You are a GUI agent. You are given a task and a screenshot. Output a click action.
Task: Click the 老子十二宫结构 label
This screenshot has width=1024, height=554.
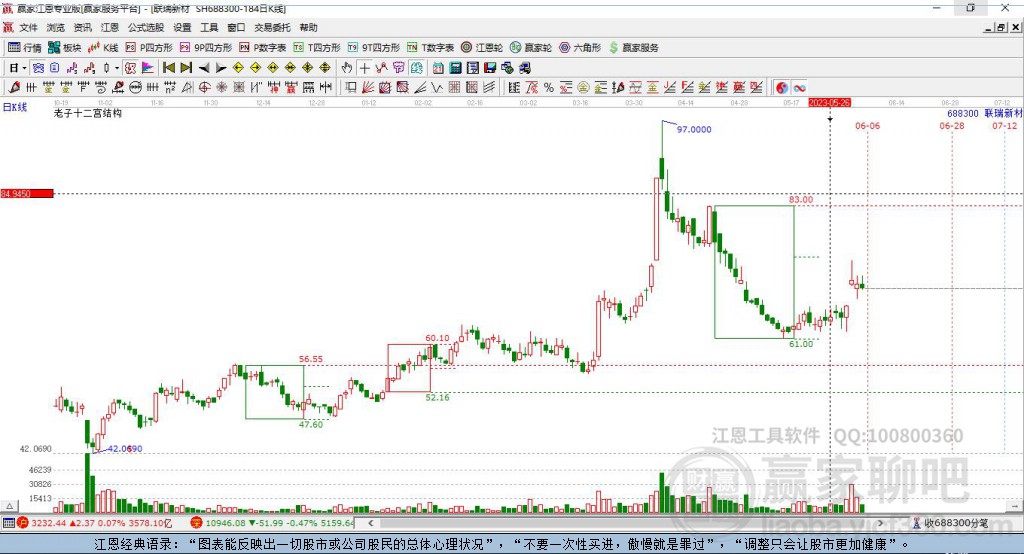88,113
